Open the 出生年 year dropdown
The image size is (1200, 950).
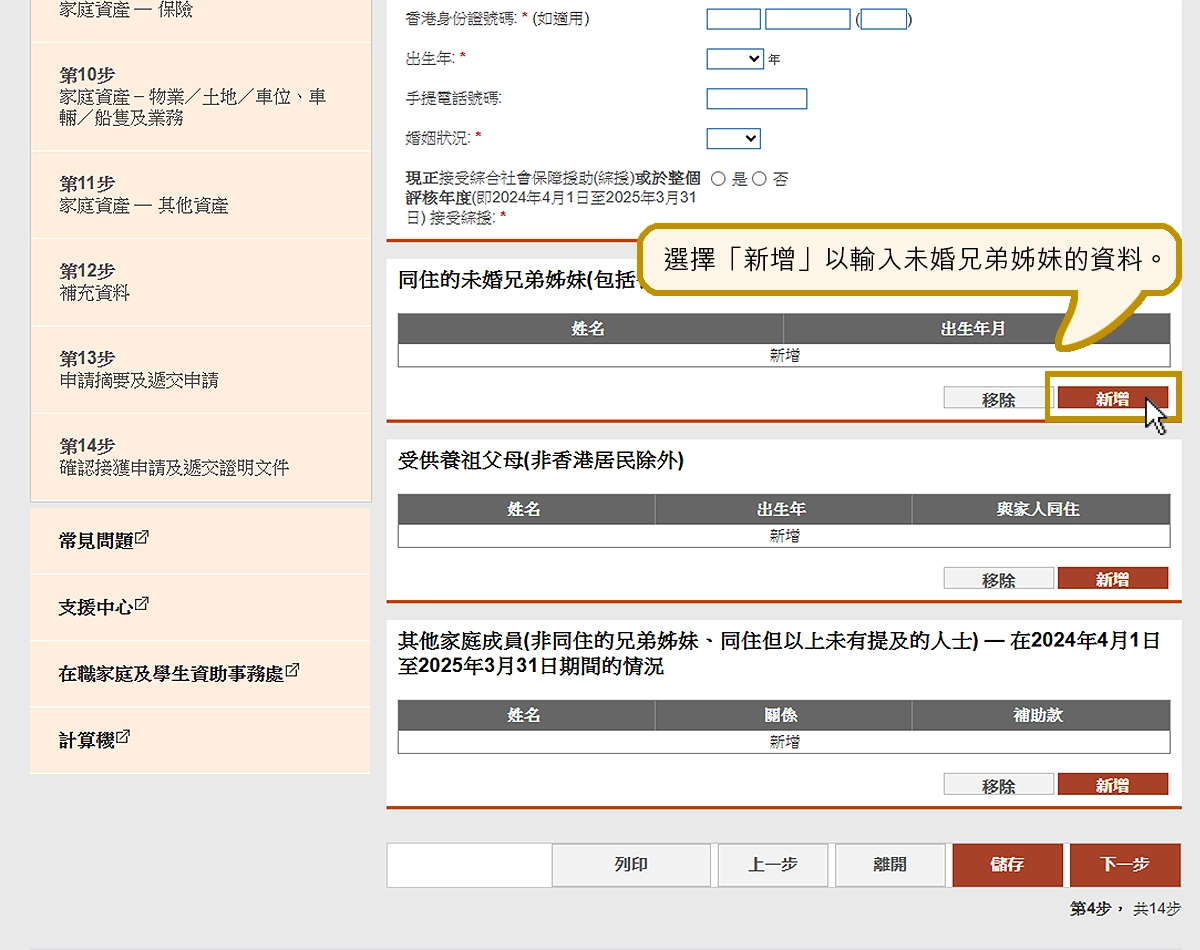735,59
